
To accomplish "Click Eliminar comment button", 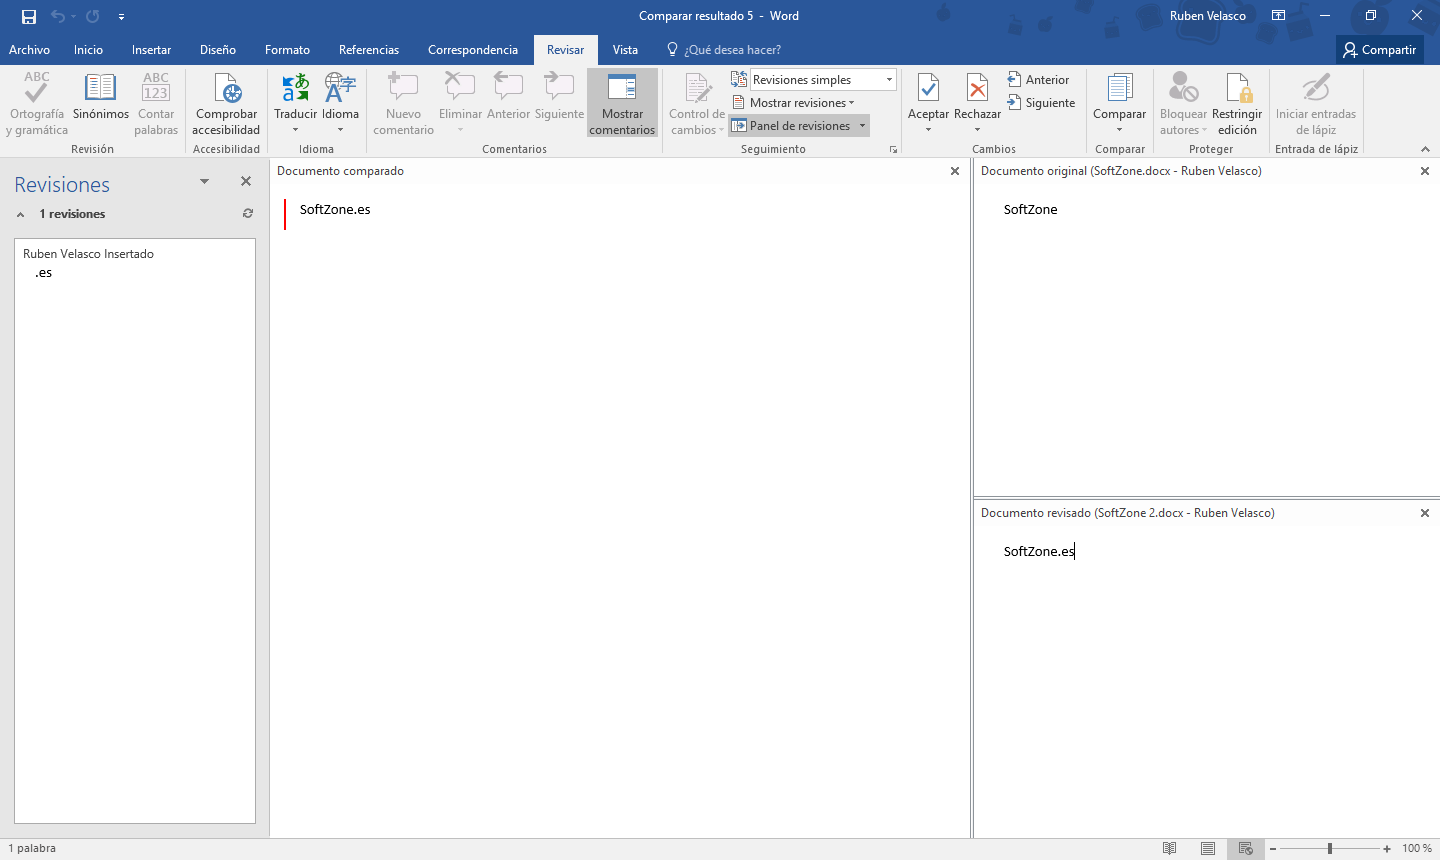I will 460,104.
